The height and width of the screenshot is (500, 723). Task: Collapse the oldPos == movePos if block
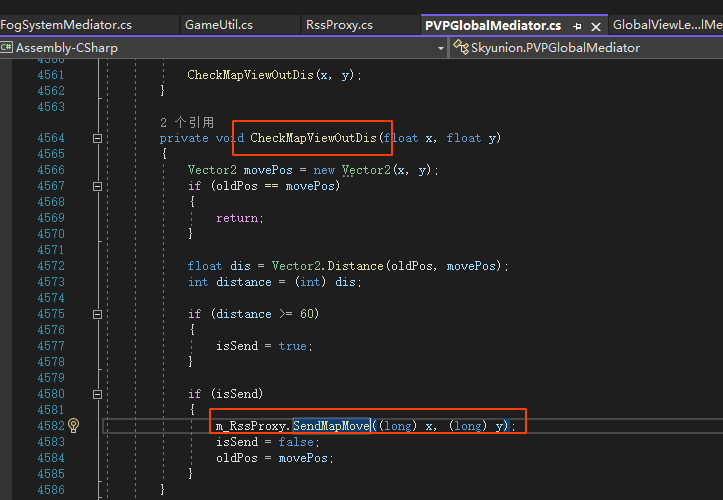97,186
